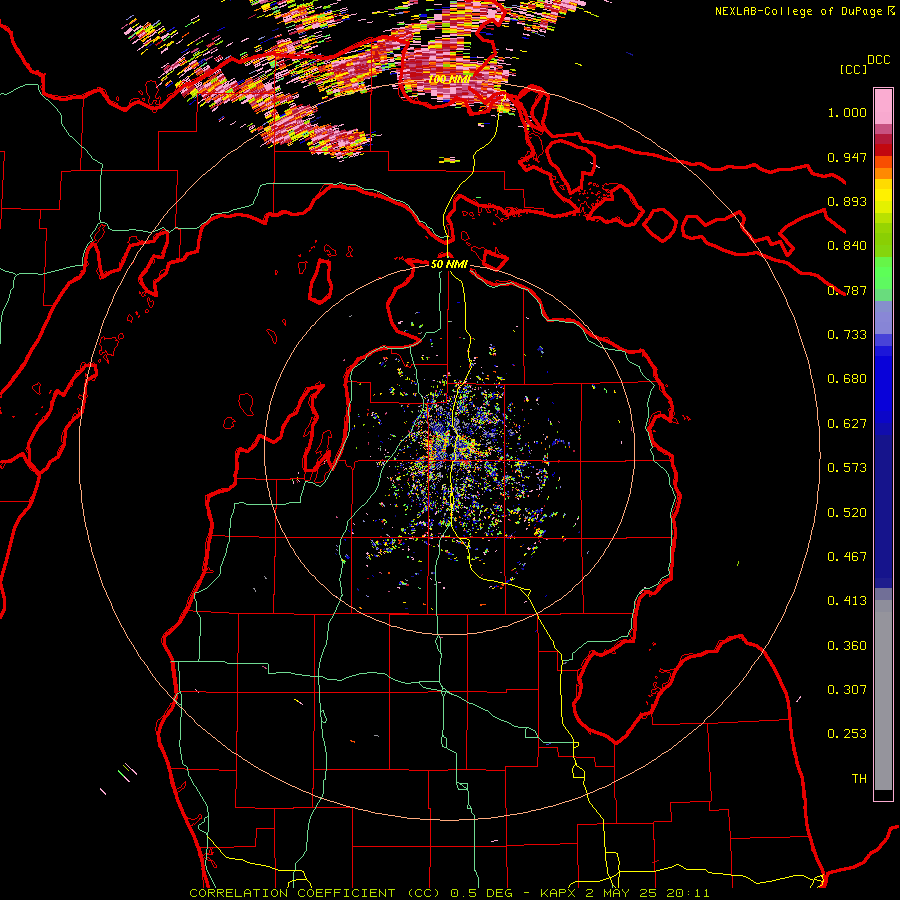Select the 0.520 colorbar value label
Viewport: 900px width, 900px height.
click(847, 513)
